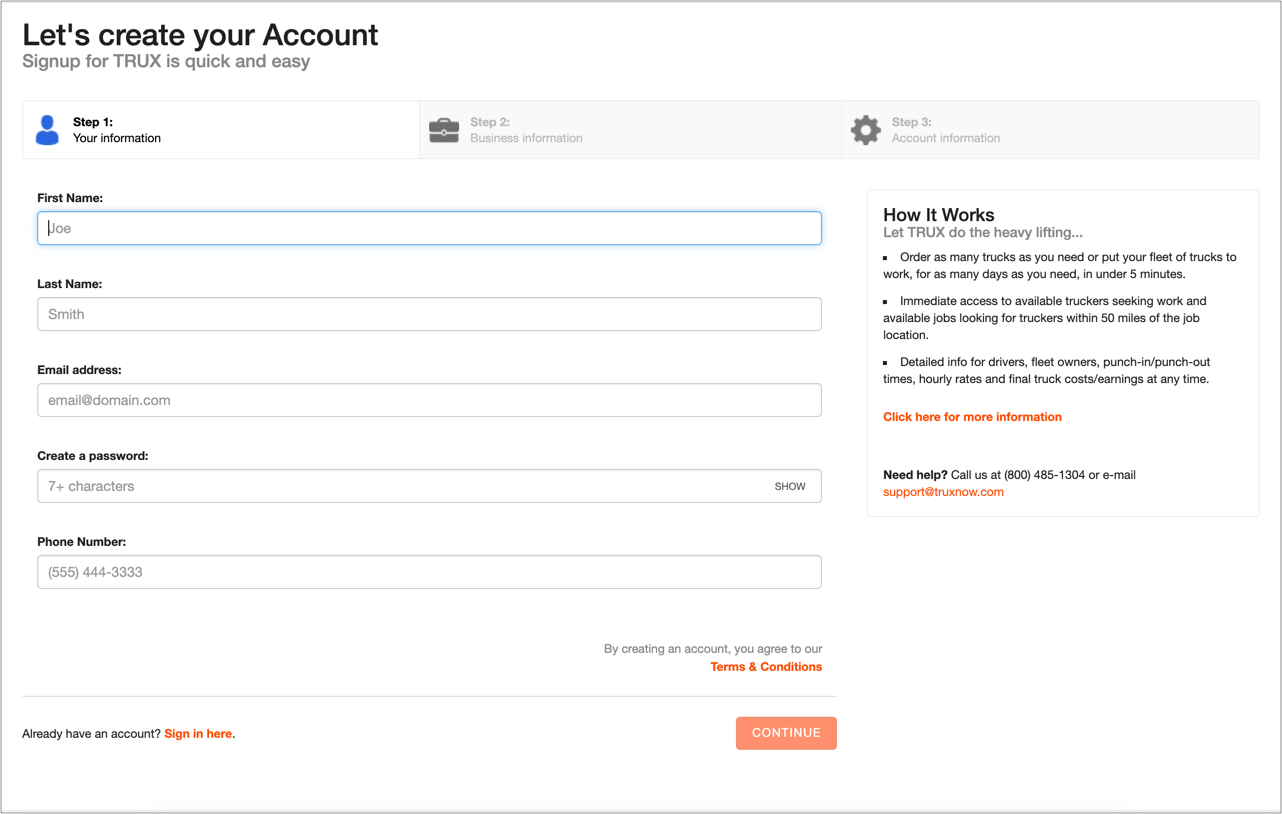Email support@truxnow.com via the link
This screenshot has width=1282, height=814.
click(x=943, y=492)
